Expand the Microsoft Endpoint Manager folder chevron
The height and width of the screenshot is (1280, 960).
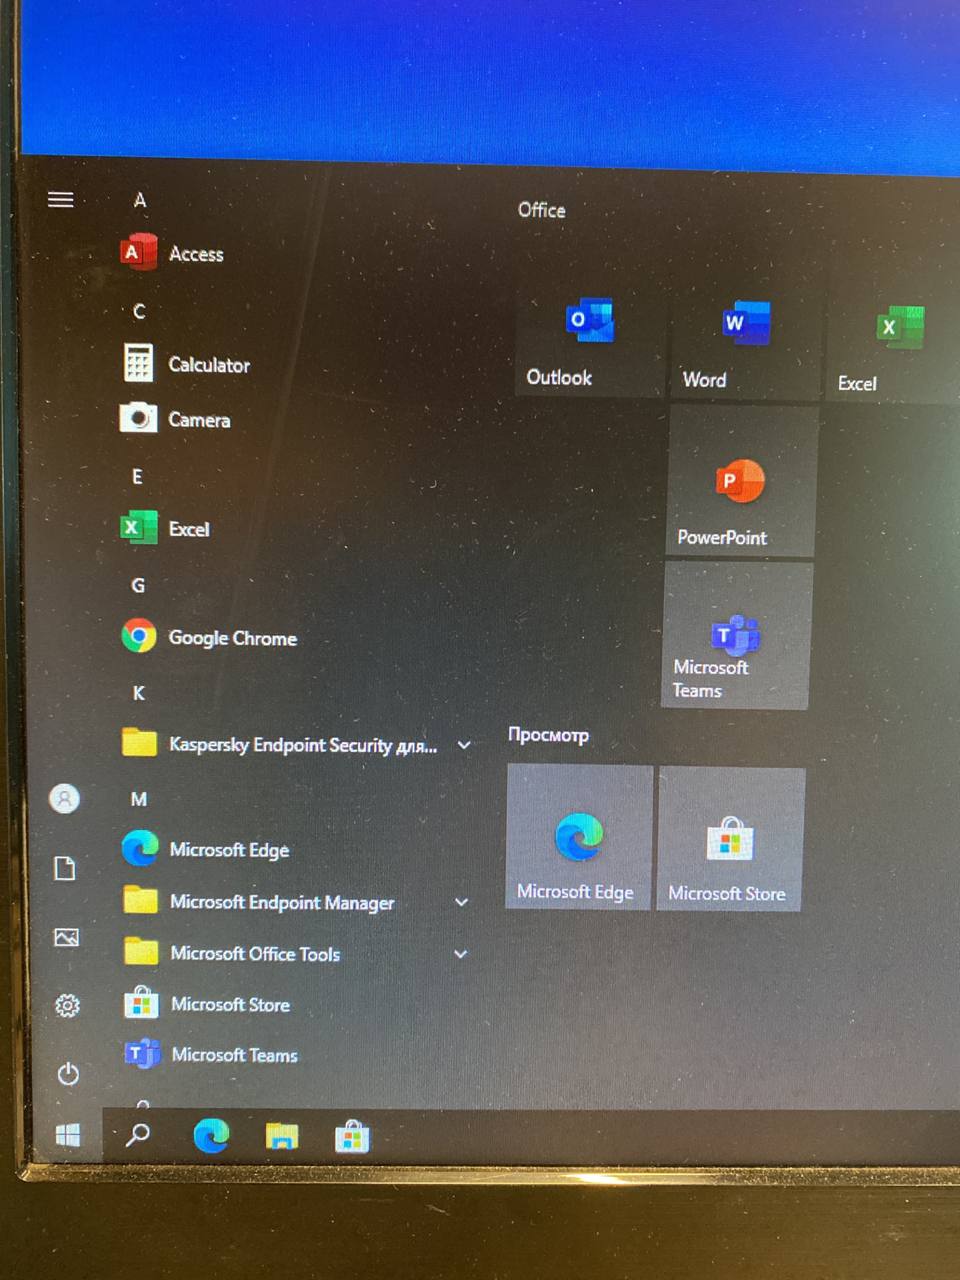[461, 902]
